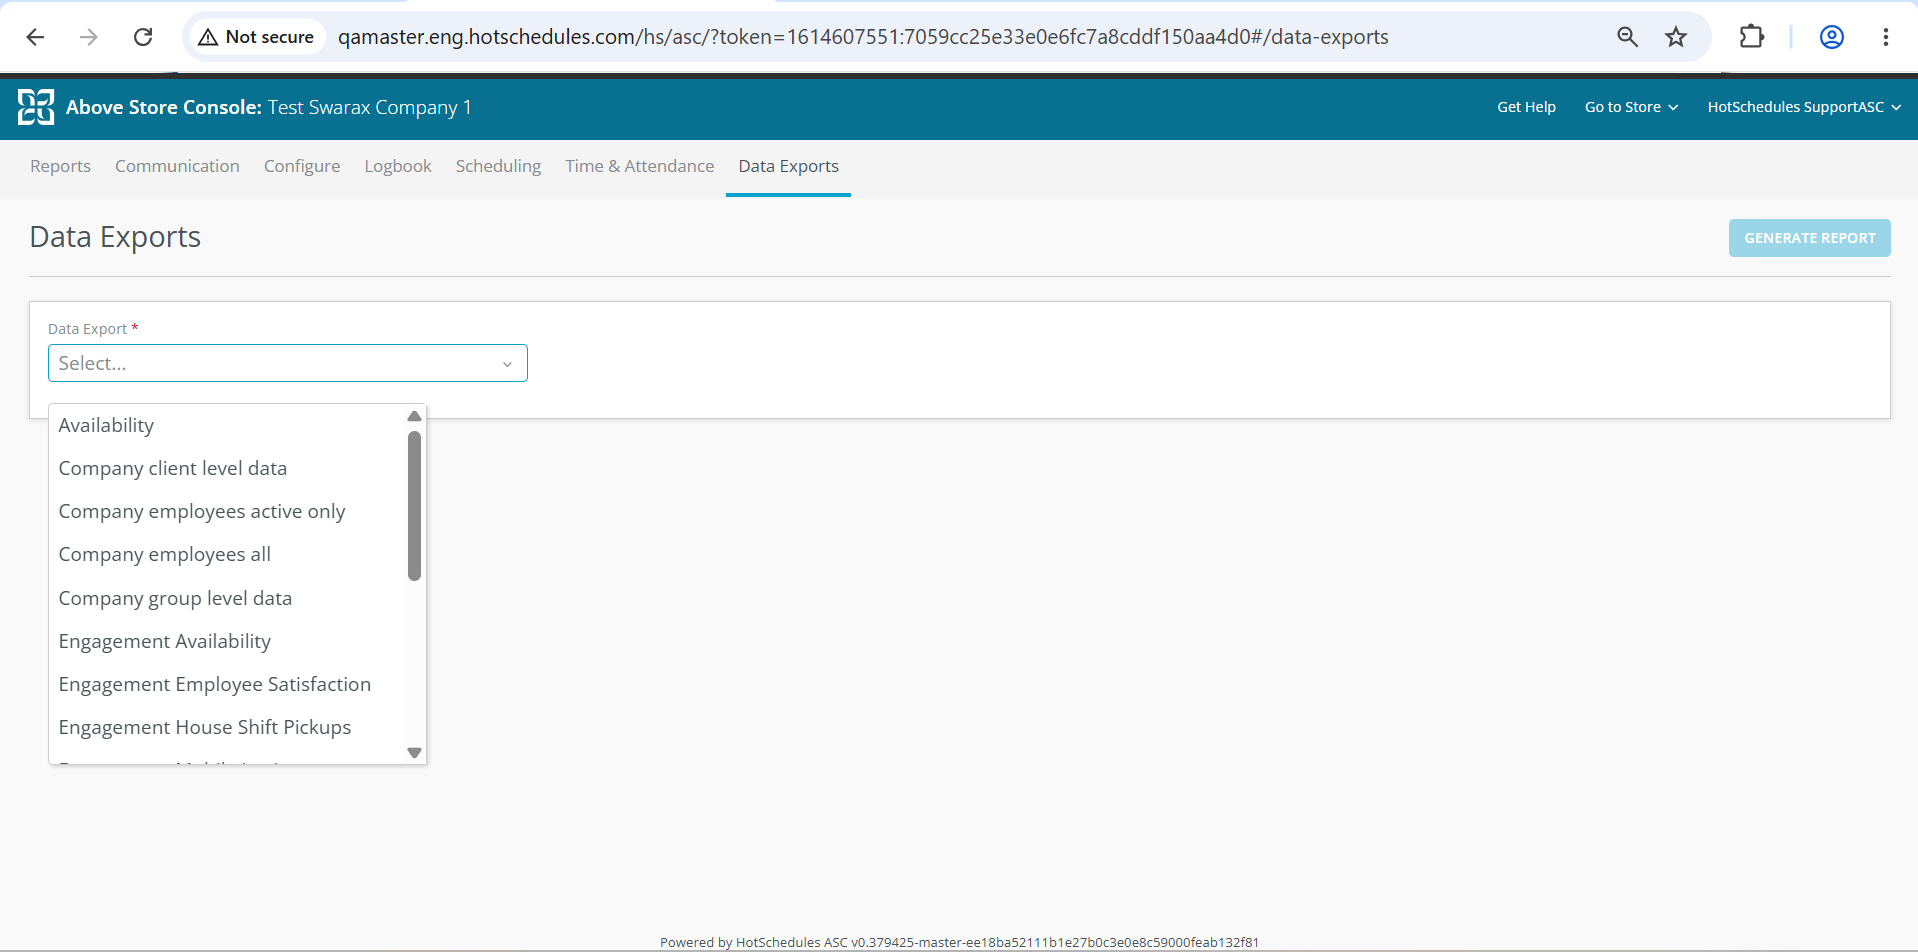This screenshot has width=1918, height=952.
Task: Click the Generate Report button
Action: (x=1809, y=238)
